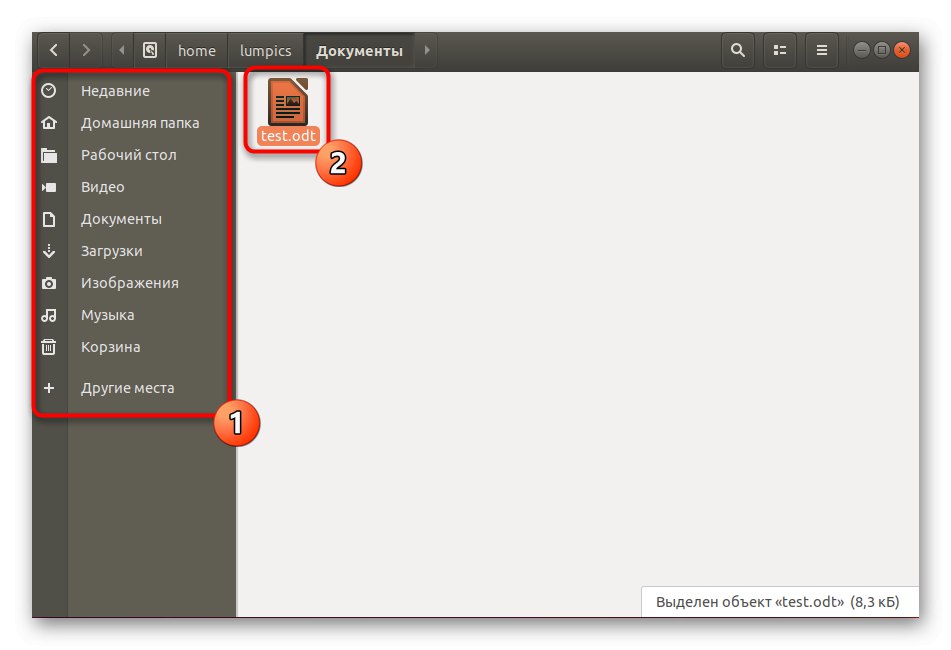Click the camera icon beside Изображения
The width and height of the screenshot is (951, 650).
[x=49, y=283]
